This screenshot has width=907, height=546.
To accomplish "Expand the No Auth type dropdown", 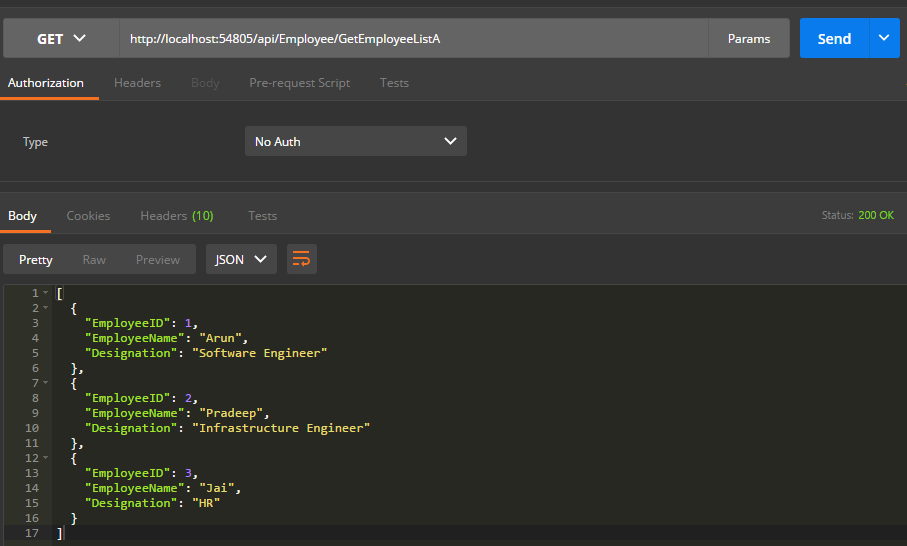I will coord(355,142).
